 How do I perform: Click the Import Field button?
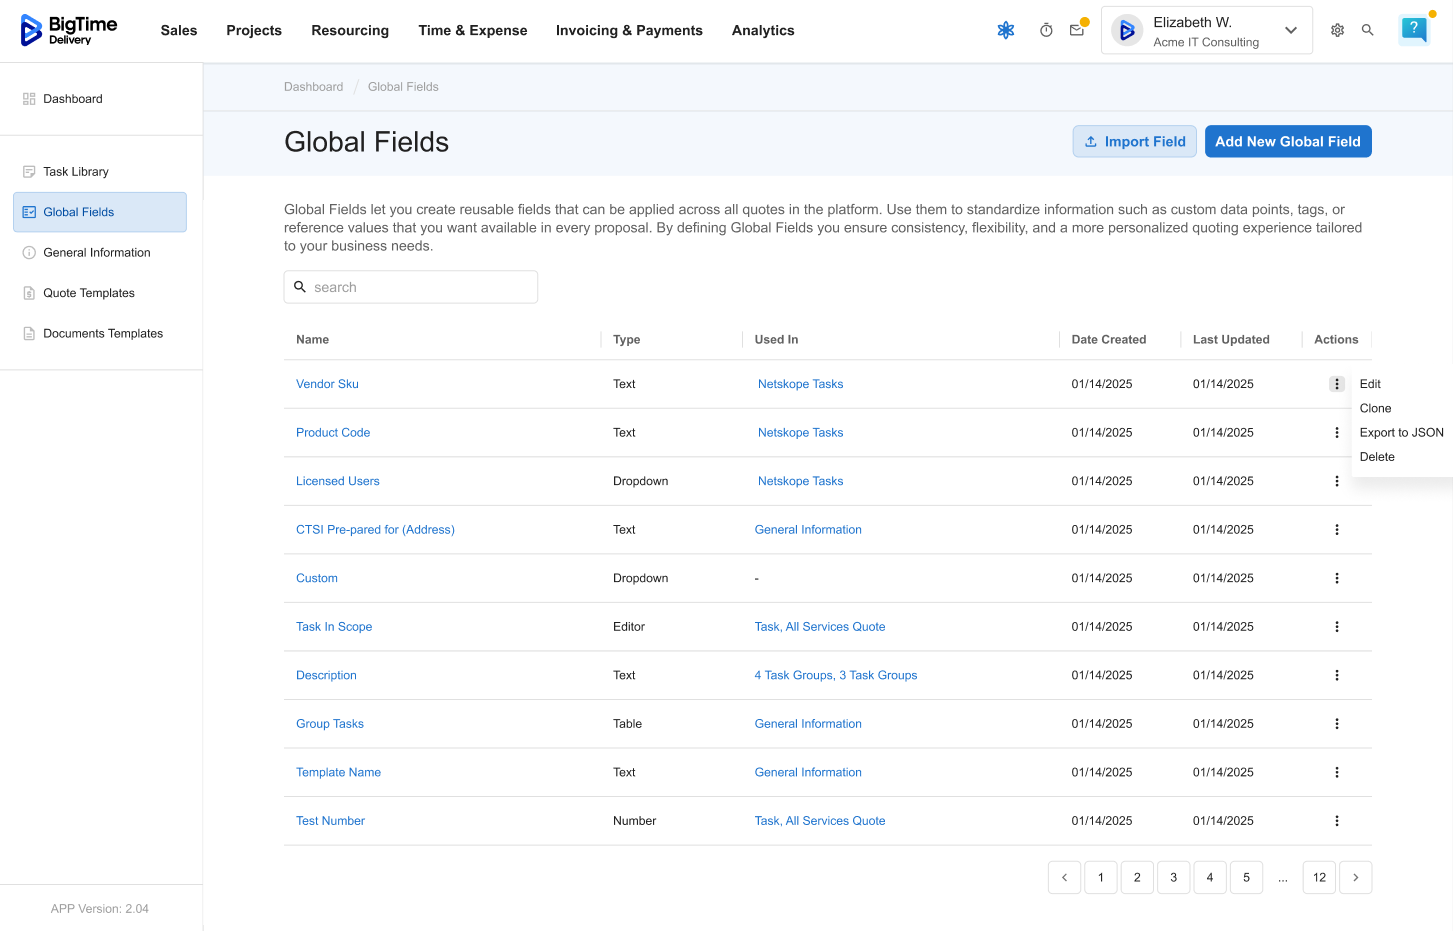[1134, 142]
